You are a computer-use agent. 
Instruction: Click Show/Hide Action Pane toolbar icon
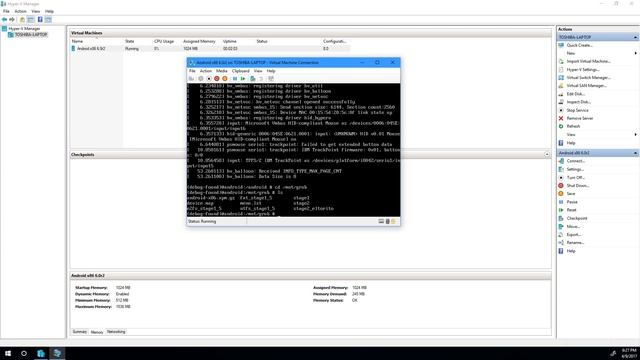point(48,19)
